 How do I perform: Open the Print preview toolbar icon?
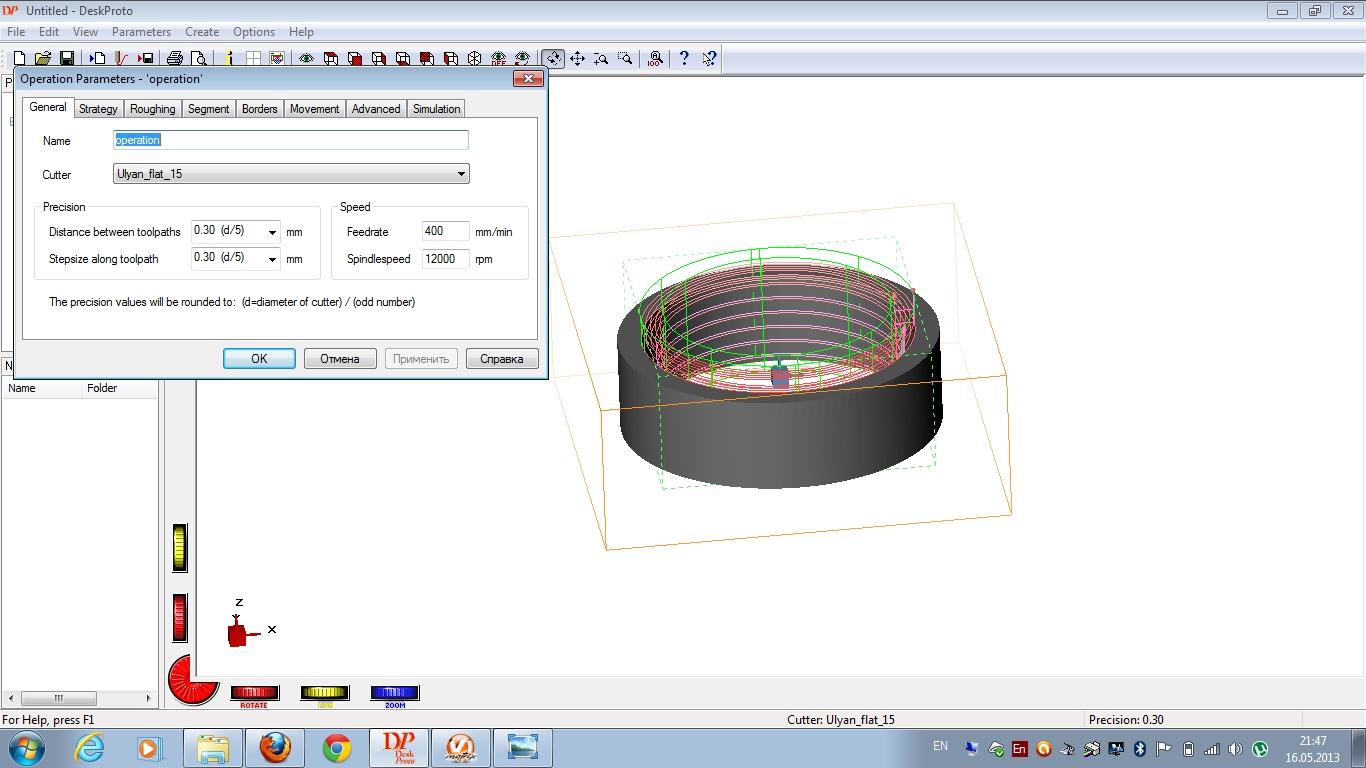click(x=199, y=59)
